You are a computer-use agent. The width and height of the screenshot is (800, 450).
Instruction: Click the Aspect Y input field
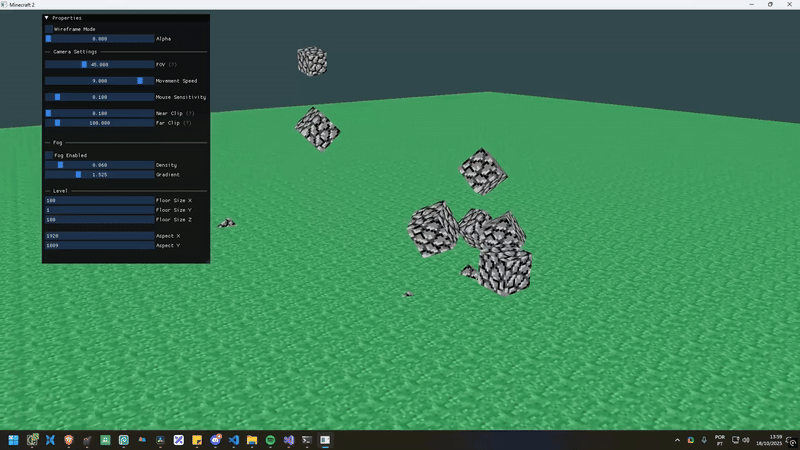pyautogui.click(x=99, y=245)
